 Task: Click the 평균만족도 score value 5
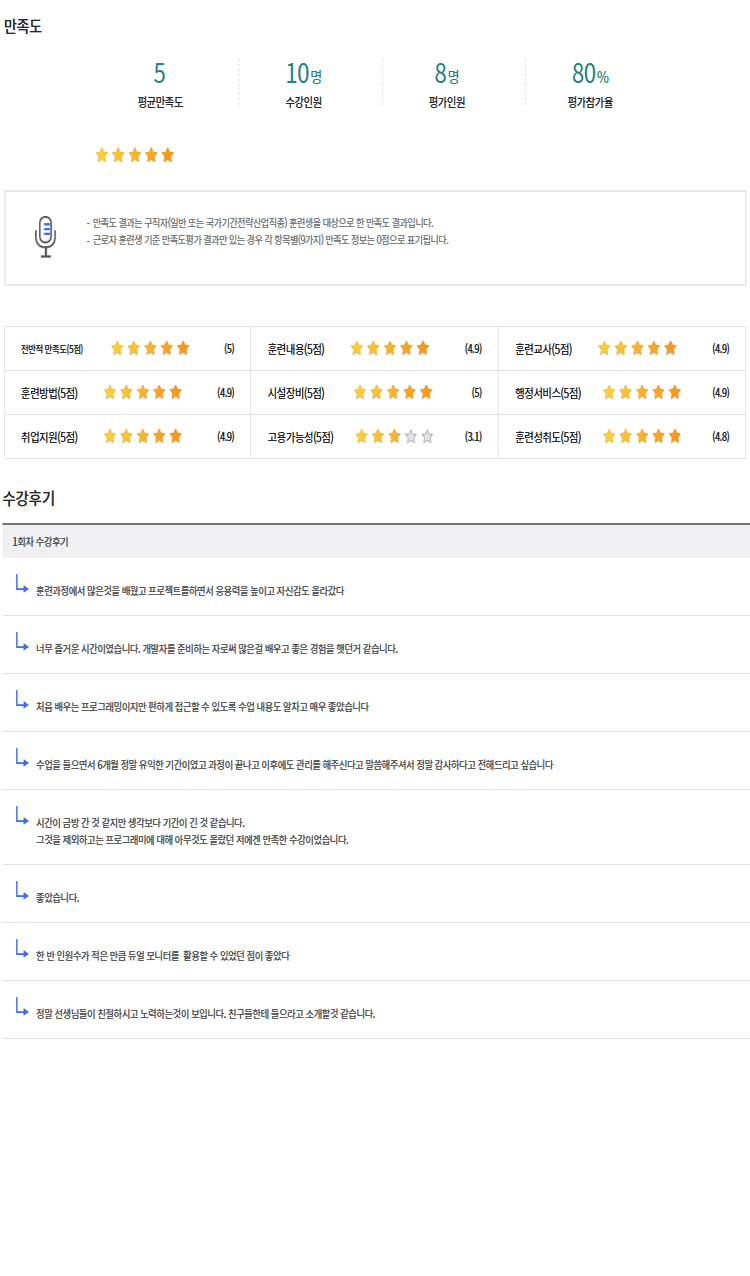(160, 74)
